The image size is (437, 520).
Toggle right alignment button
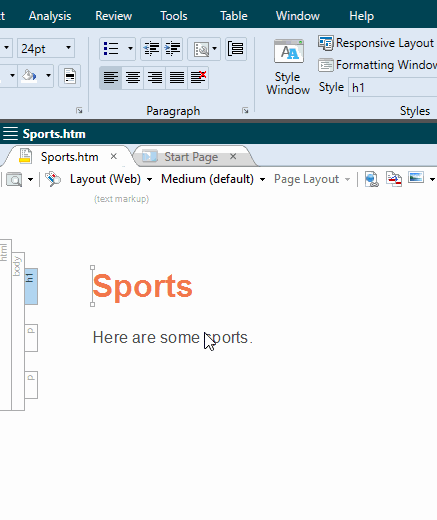coord(155,78)
